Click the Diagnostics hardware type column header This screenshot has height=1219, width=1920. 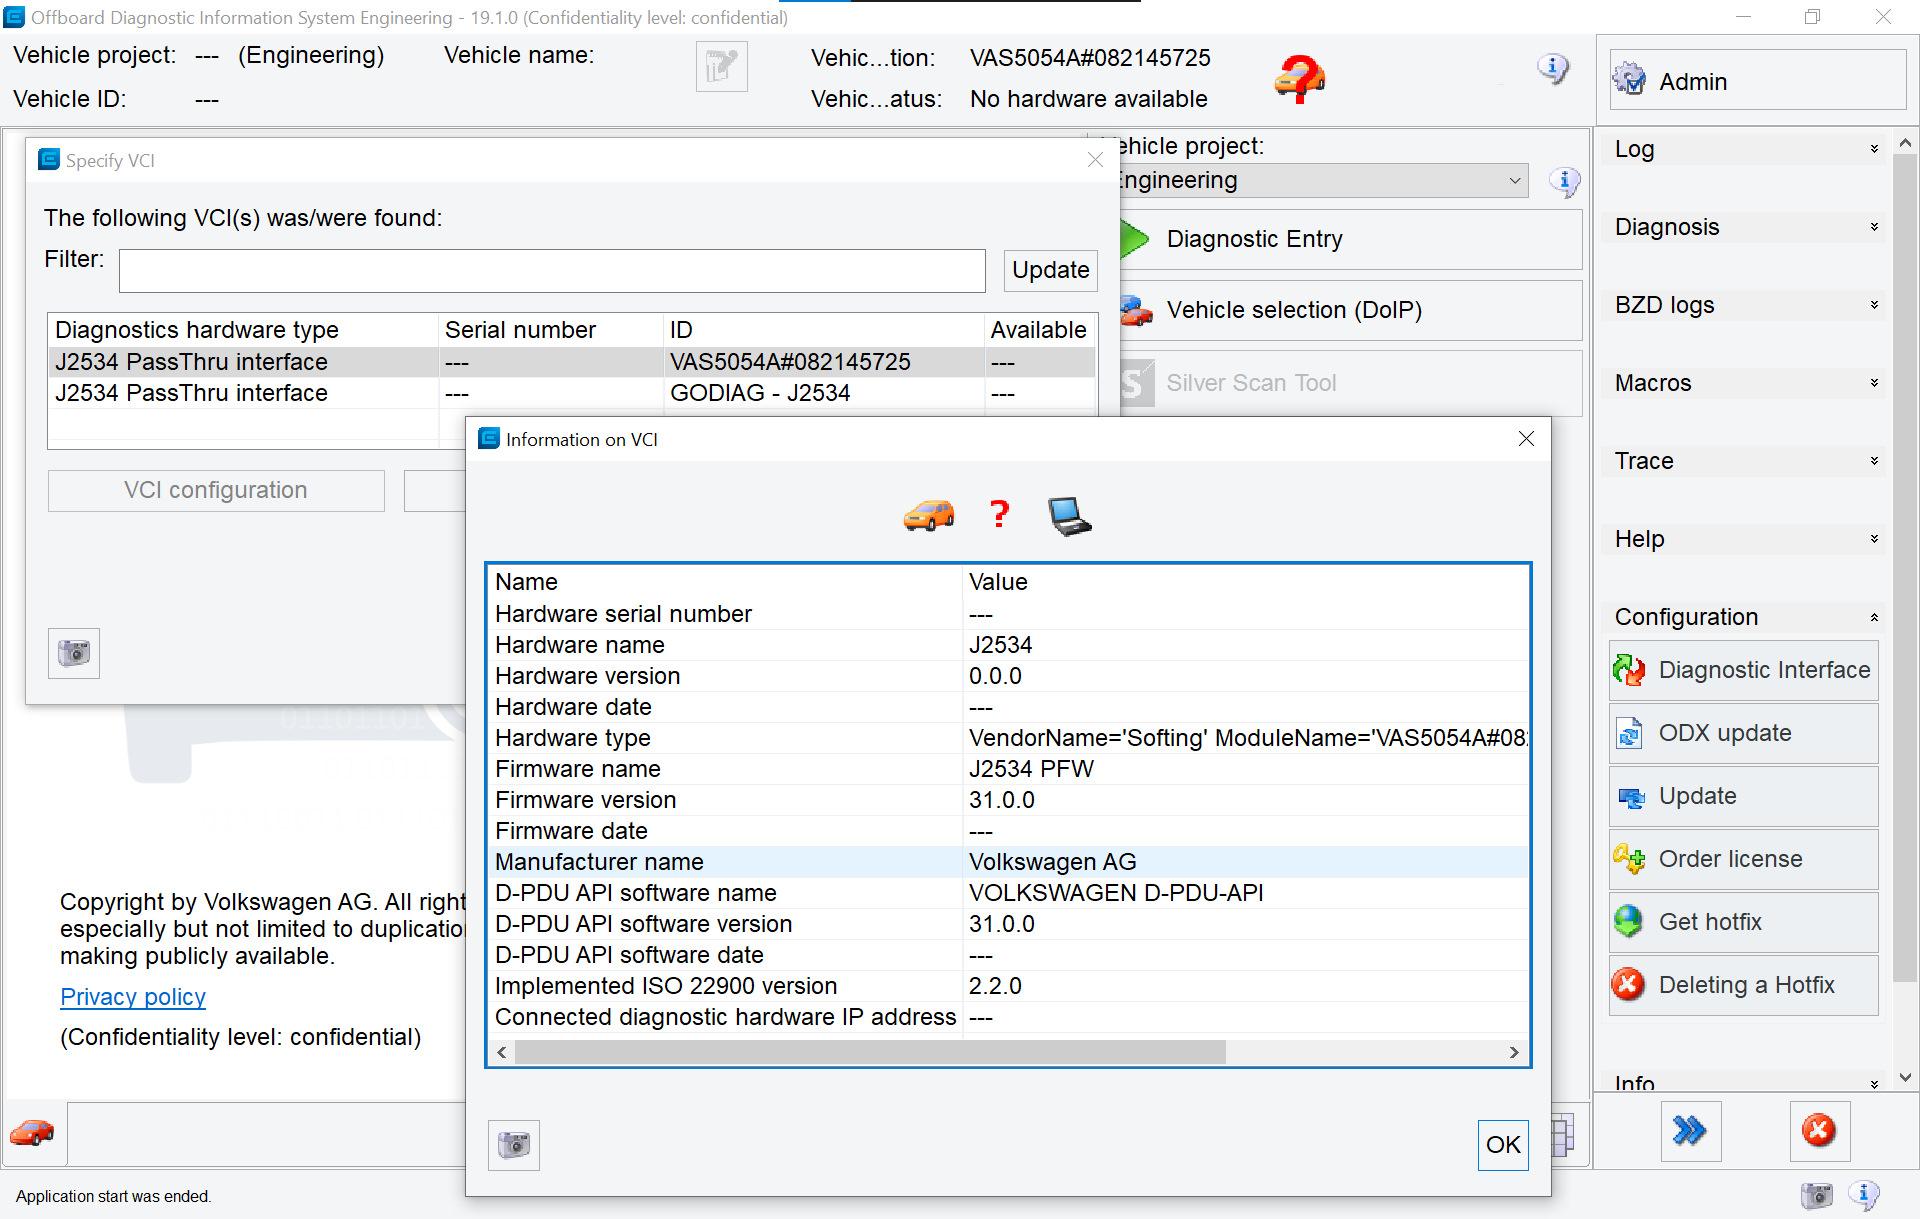point(243,330)
